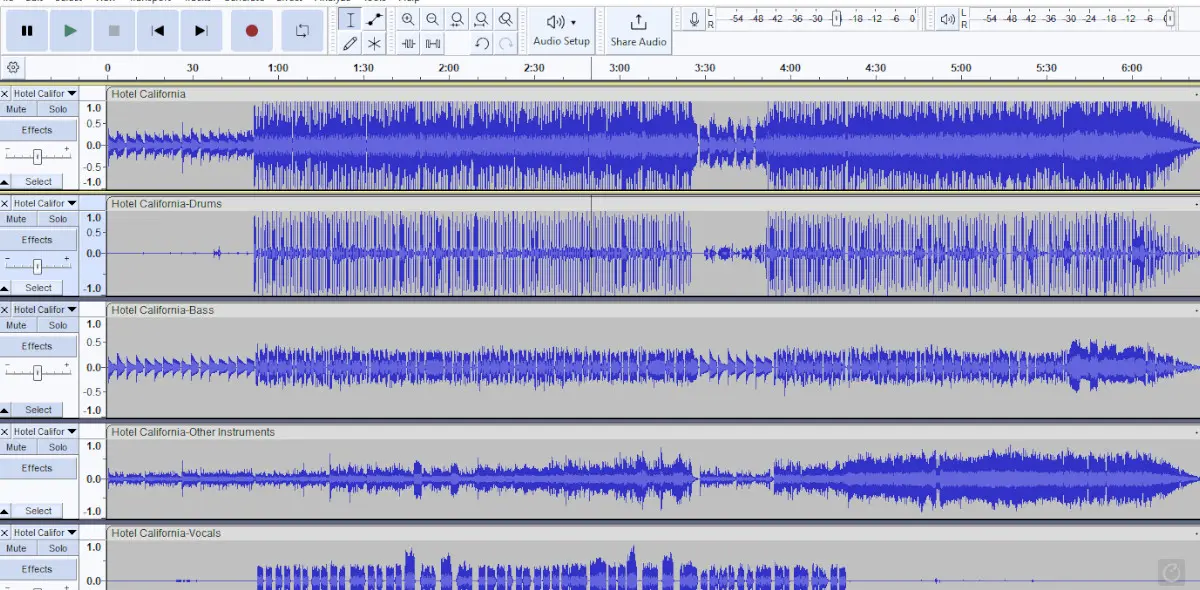Click the Zoom toggle icon
The image size is (1200, 590).
(x=506, y=20)
